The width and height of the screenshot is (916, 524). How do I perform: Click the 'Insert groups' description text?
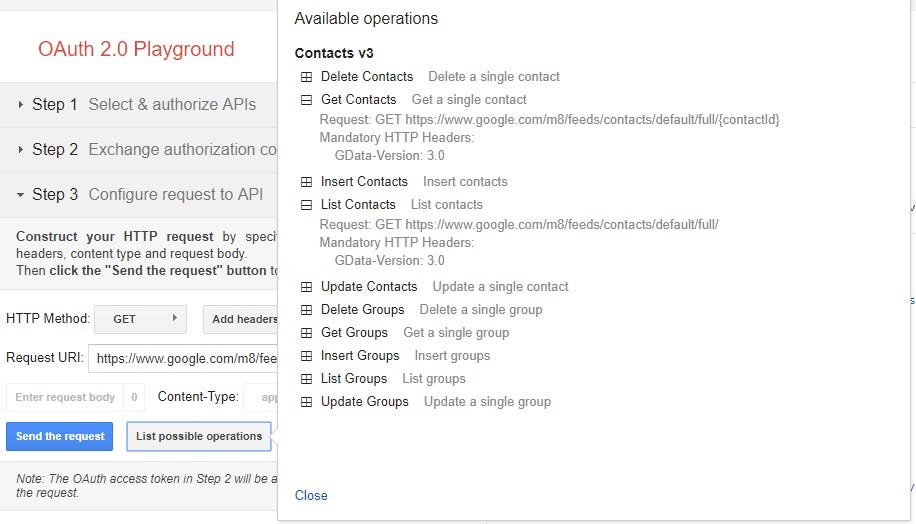(x=452, y=355)
